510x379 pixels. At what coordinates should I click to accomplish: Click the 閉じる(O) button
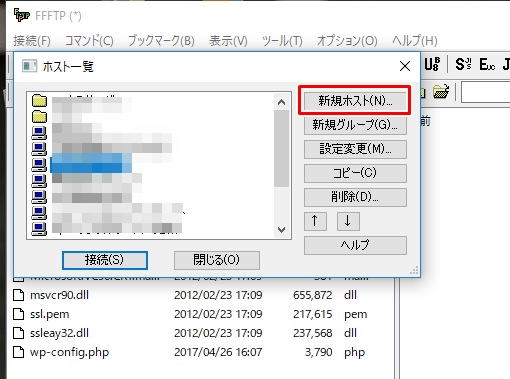tap(217, 260)
